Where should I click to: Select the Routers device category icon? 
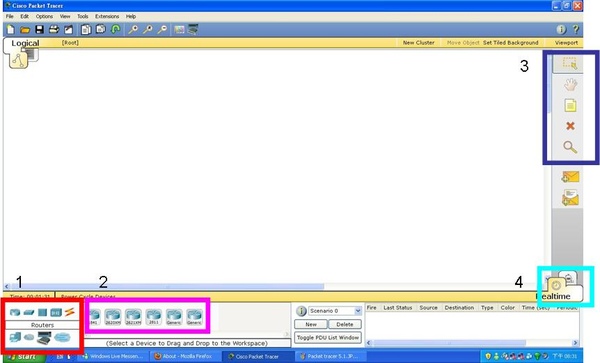[x=15, y=313]
